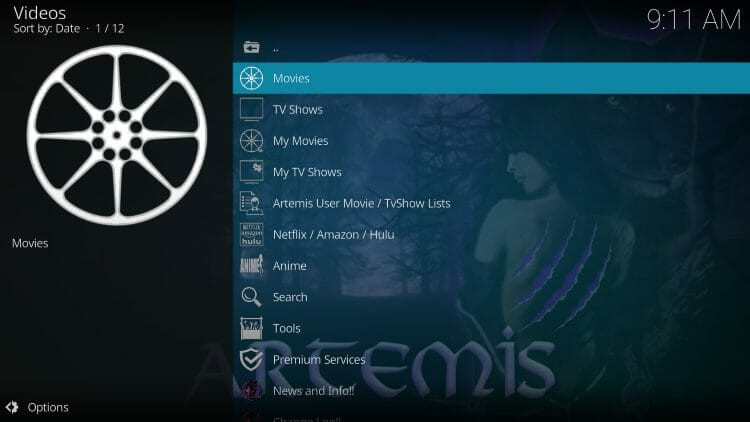Open the Movies menu entry
Screen dimensions: 750x422
click(491, 78)
